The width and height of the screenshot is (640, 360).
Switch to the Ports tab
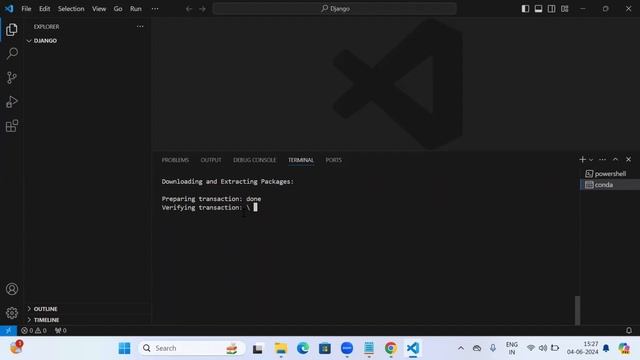coord(333,160)
